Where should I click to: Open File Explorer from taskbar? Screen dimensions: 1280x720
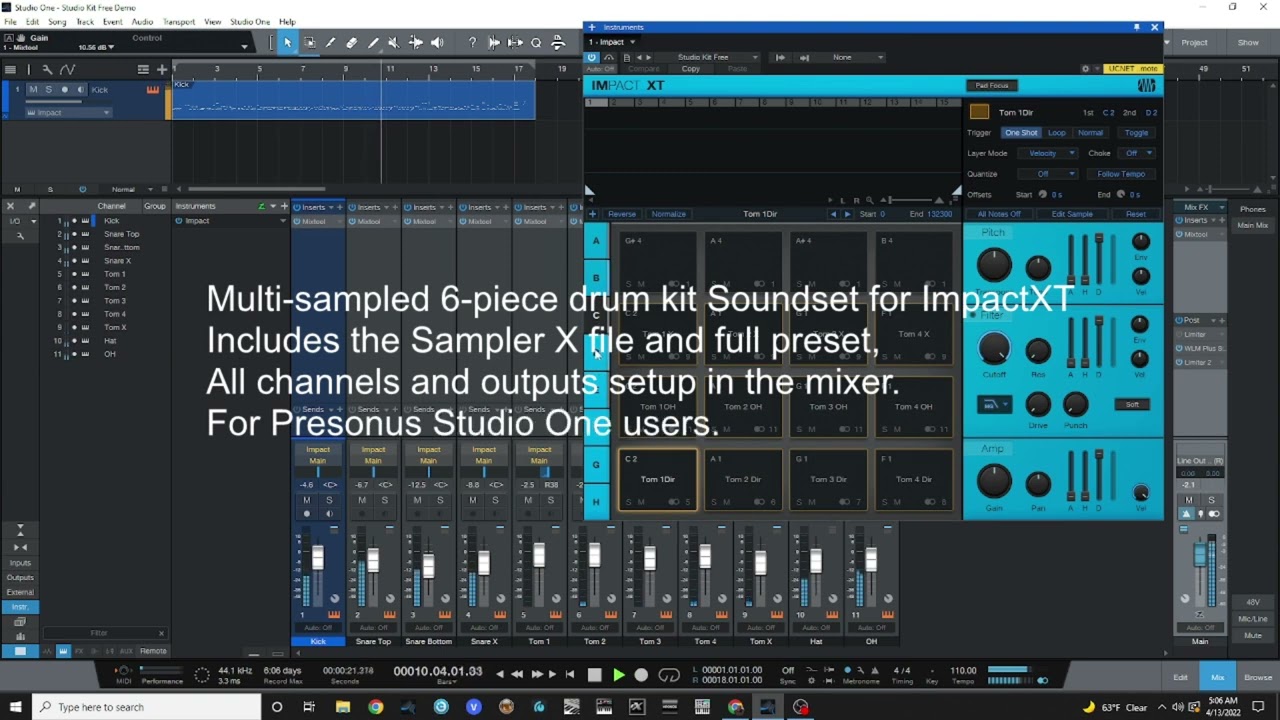tap(342, 707)
